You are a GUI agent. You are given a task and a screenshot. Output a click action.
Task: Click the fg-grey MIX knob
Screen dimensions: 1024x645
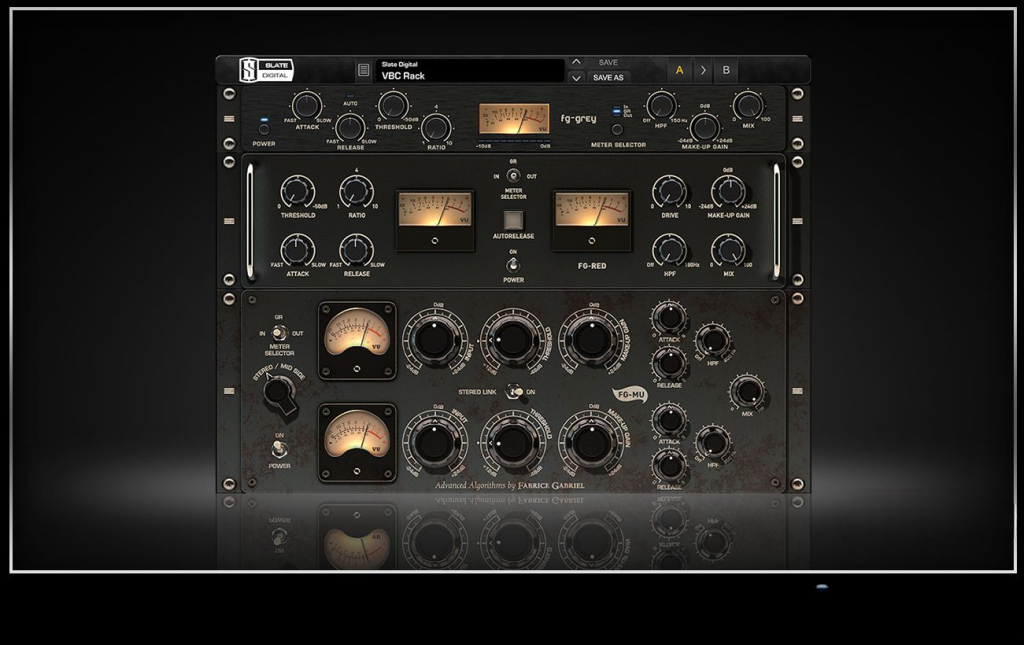(748, 105)
